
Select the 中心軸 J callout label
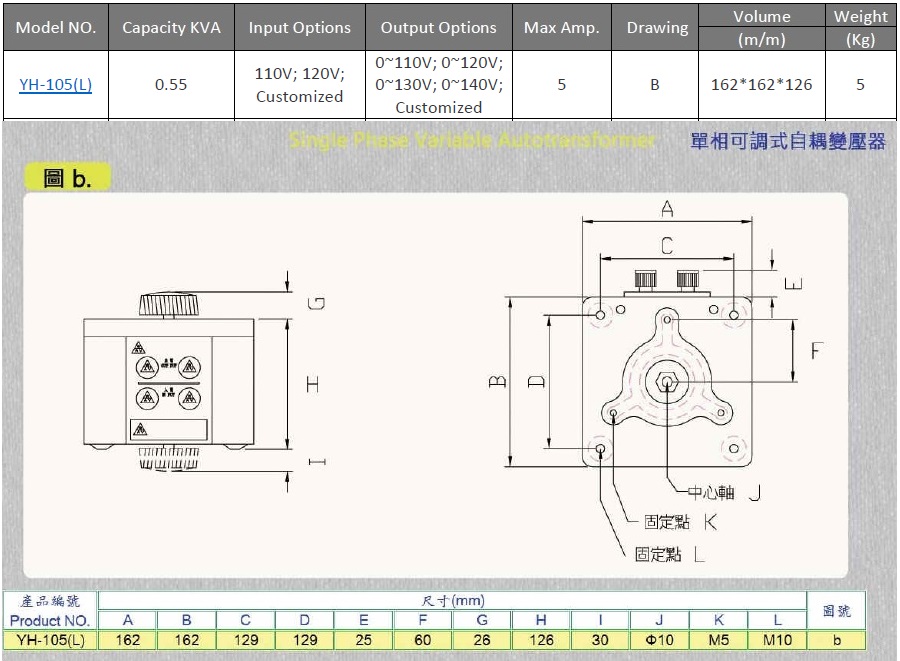pos(712,491)
